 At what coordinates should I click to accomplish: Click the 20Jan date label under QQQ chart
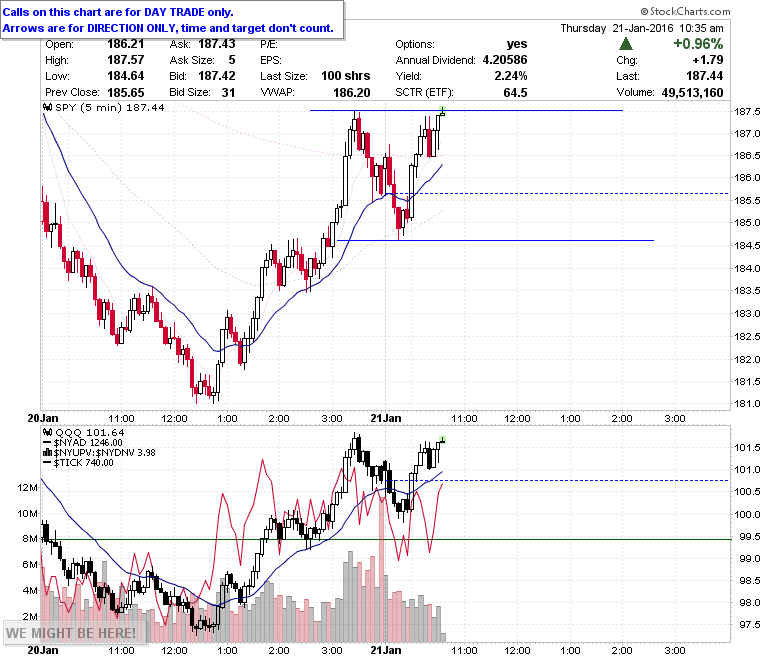tap(43, 650)
